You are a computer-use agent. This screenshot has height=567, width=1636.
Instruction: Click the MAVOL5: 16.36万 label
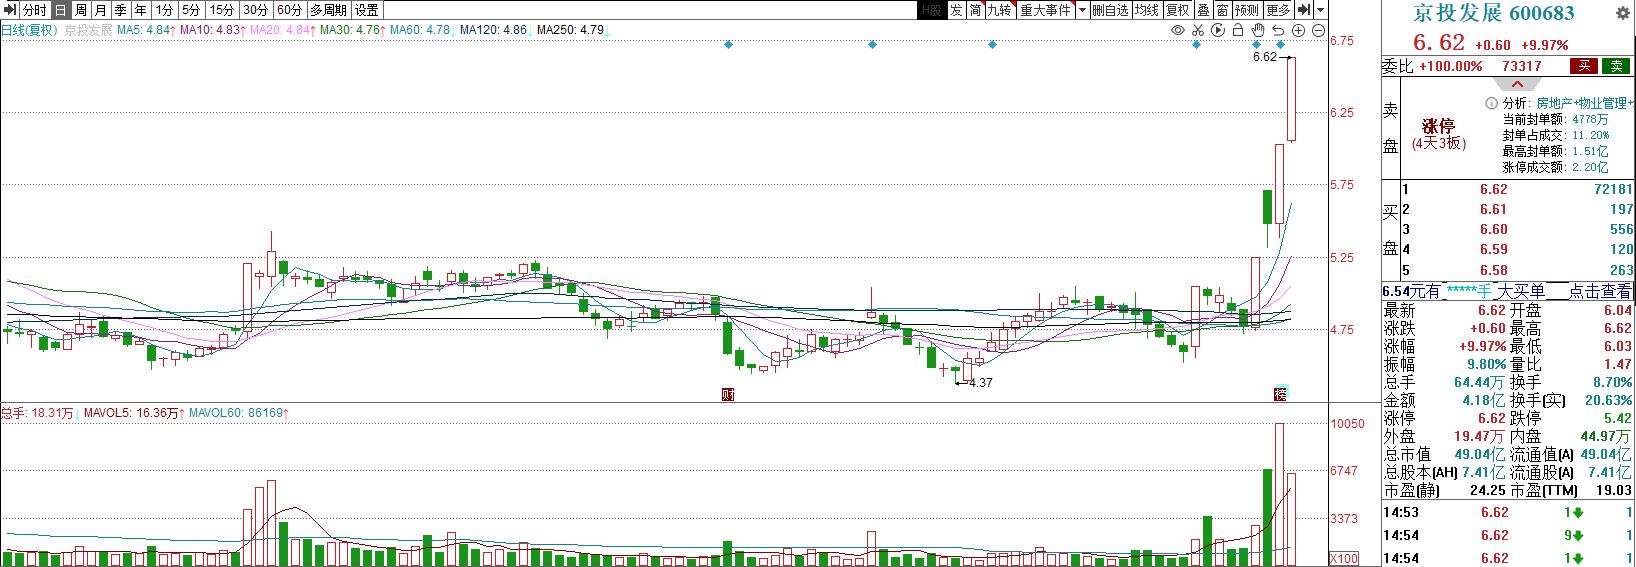(x=132, y=412)
